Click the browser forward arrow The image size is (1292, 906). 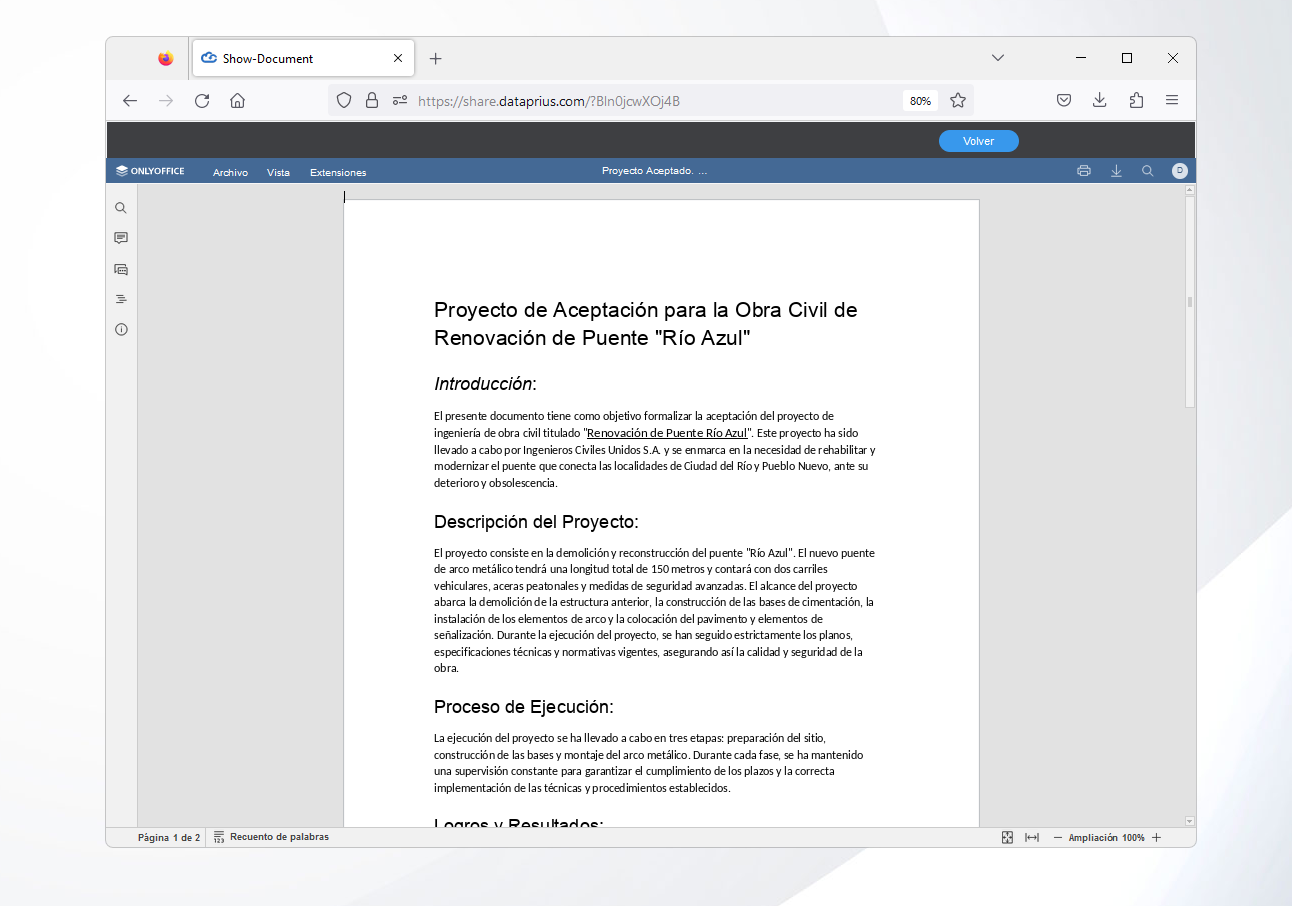[x=166, y=100]
